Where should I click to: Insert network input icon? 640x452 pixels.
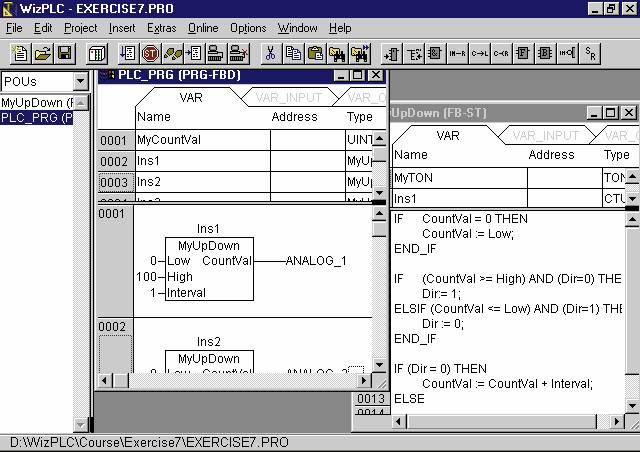pos(392,53)
